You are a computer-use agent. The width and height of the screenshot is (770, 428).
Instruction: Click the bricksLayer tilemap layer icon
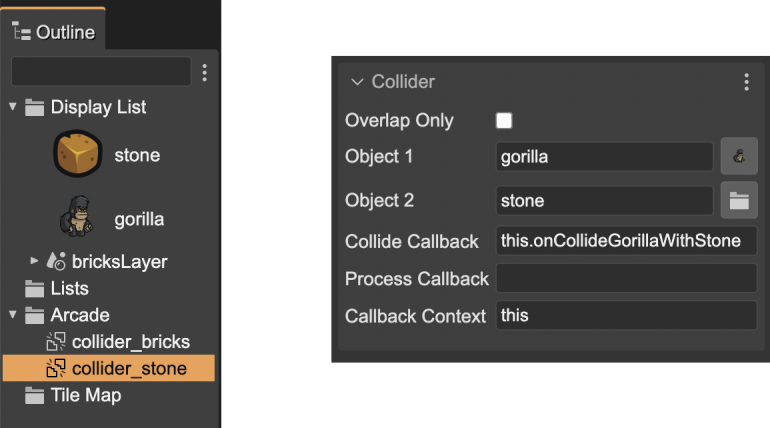pyautogui.click(x=56, y=261)
